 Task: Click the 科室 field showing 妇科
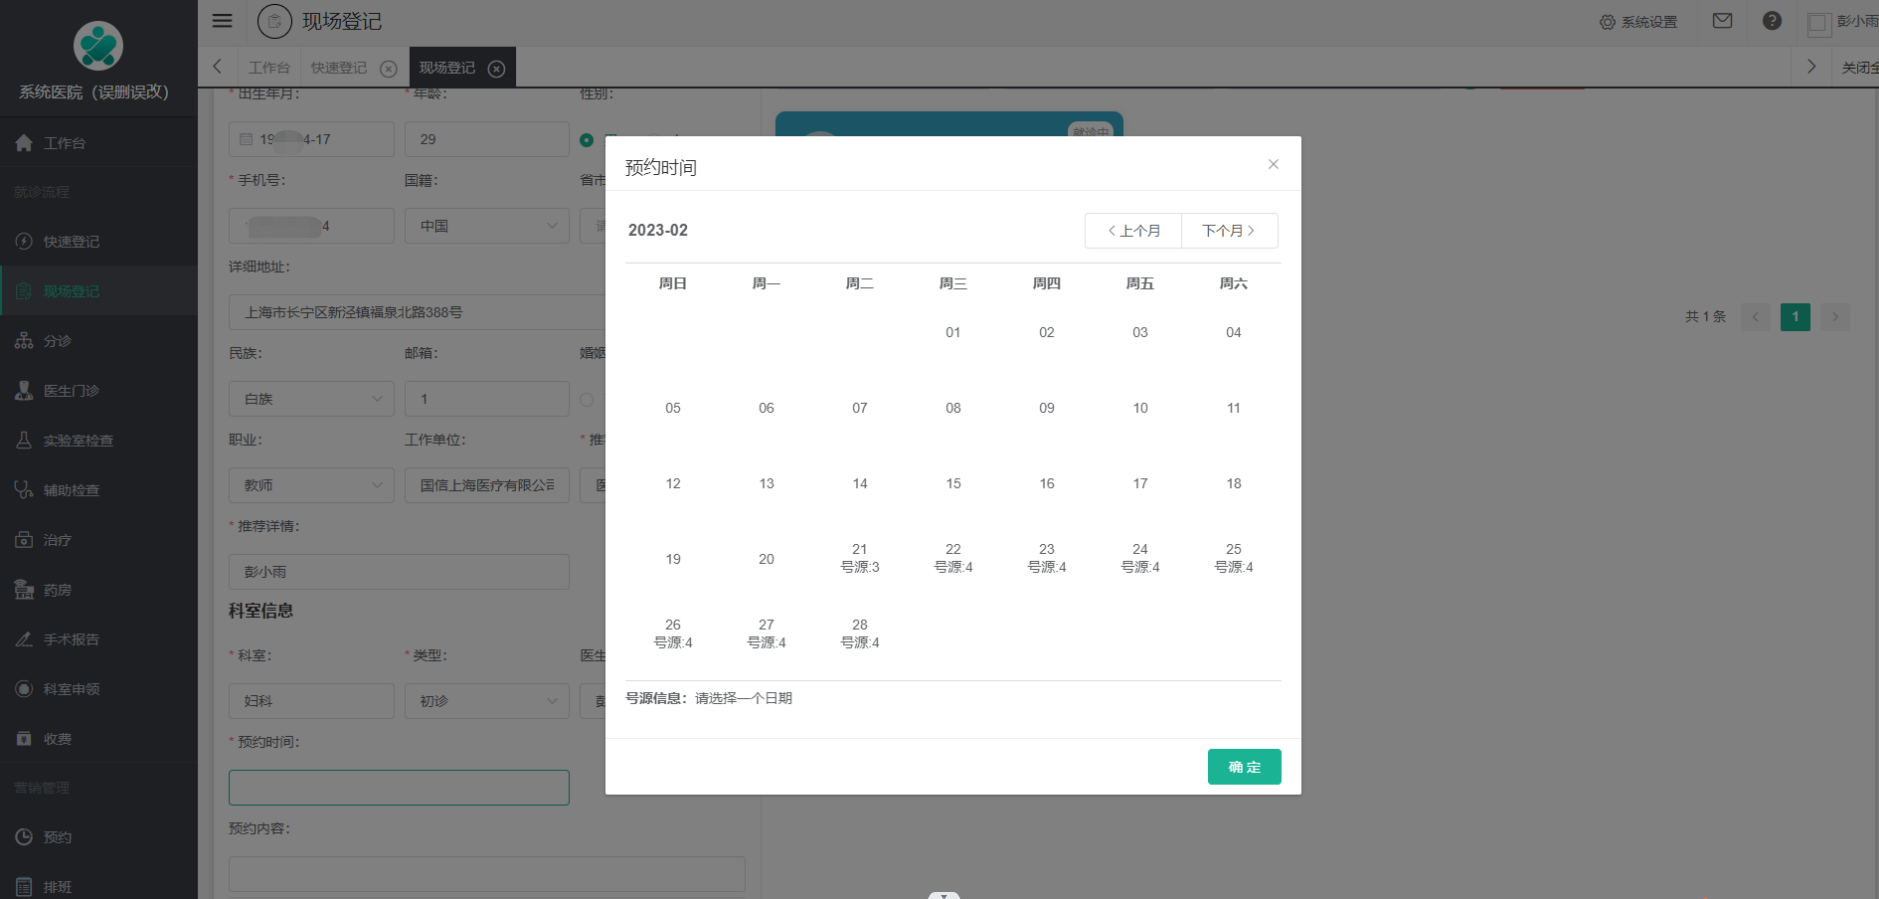[x=311, y=701]
